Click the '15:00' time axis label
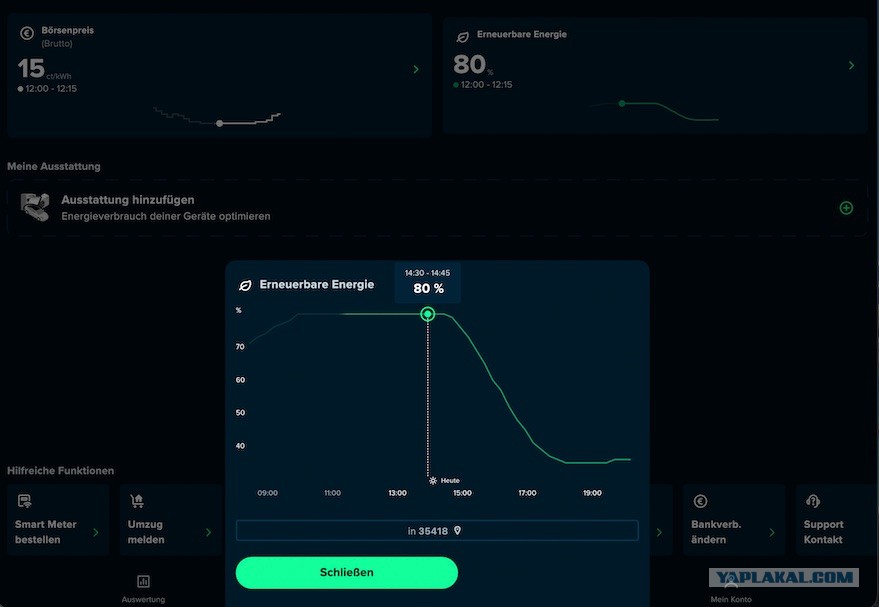Image resolution: width=879 pixels, height=607 pixels. tap(462, 493)
